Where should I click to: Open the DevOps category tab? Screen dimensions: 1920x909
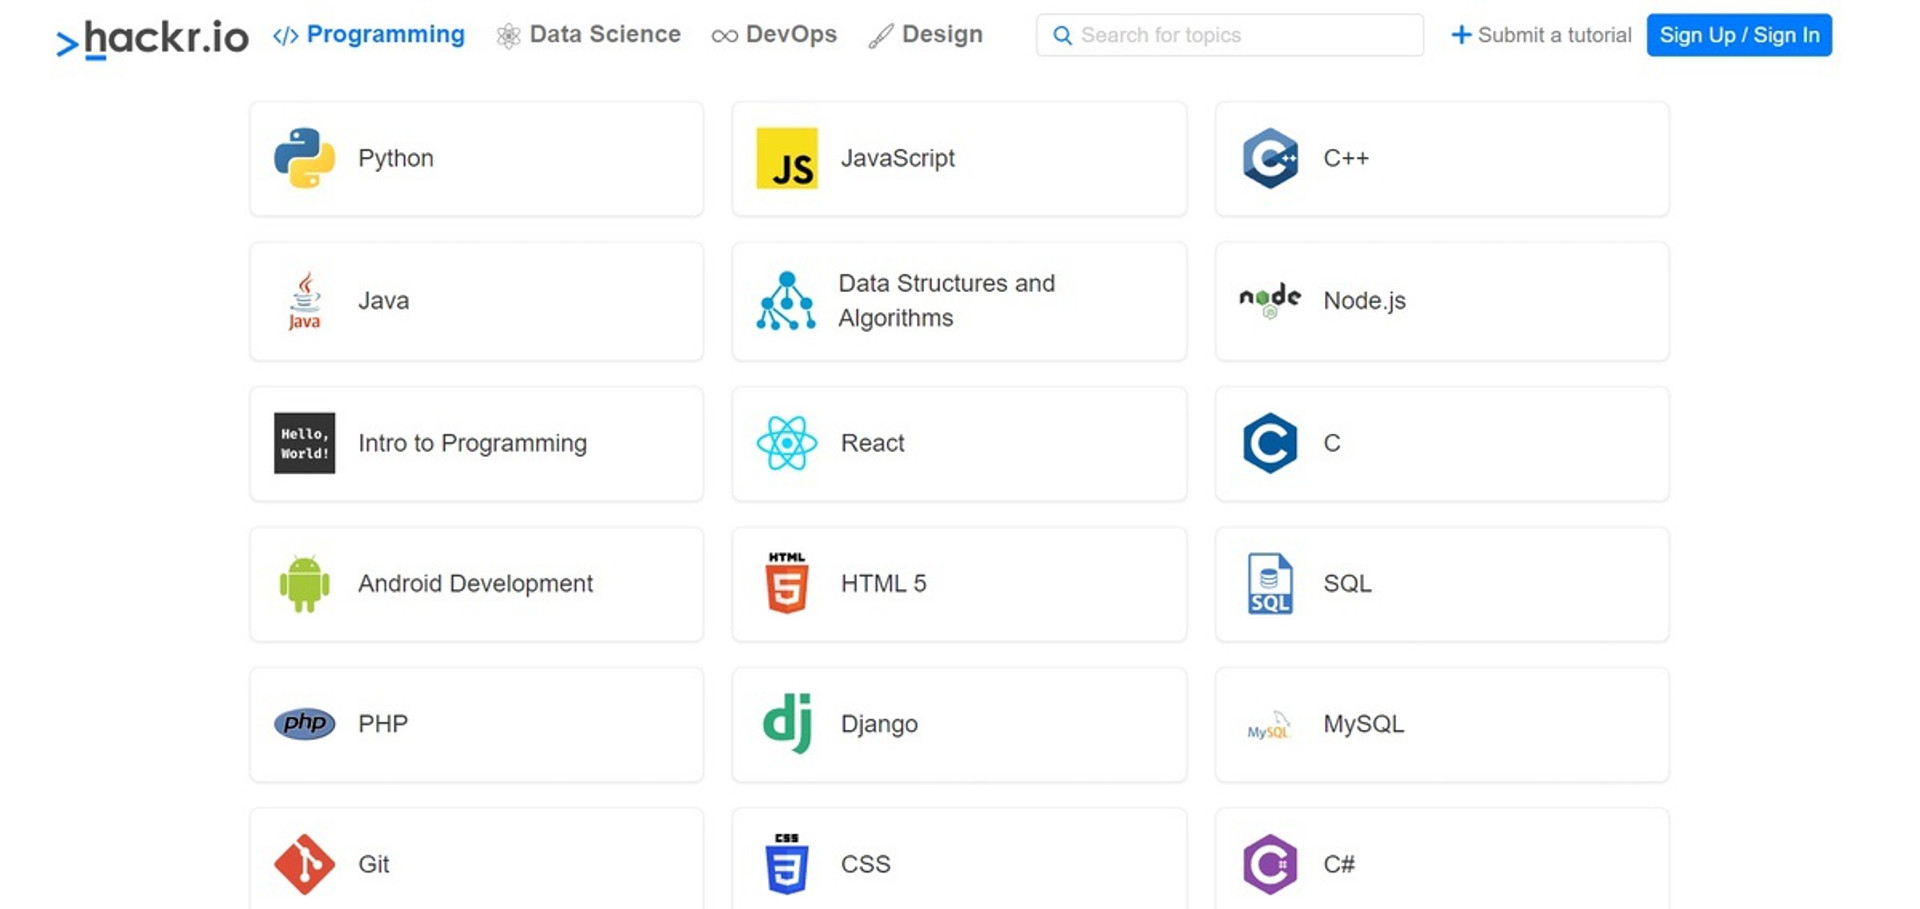coord(774,35)
